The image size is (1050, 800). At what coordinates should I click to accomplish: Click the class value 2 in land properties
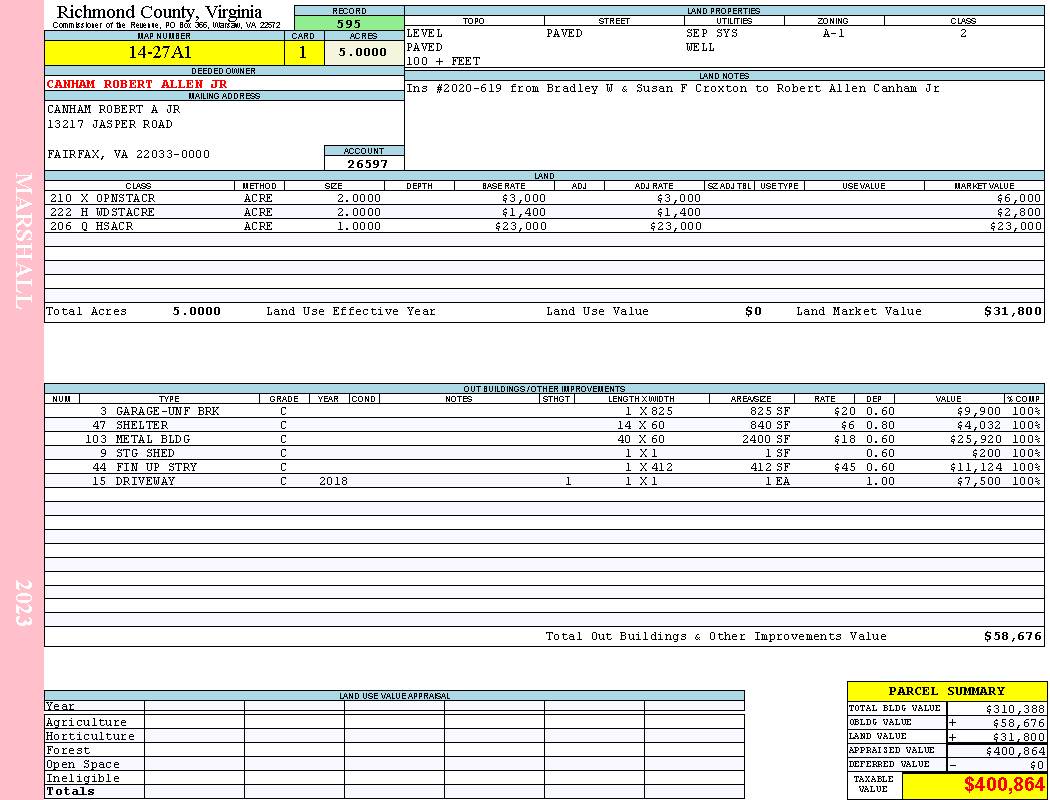click(964, 33)
